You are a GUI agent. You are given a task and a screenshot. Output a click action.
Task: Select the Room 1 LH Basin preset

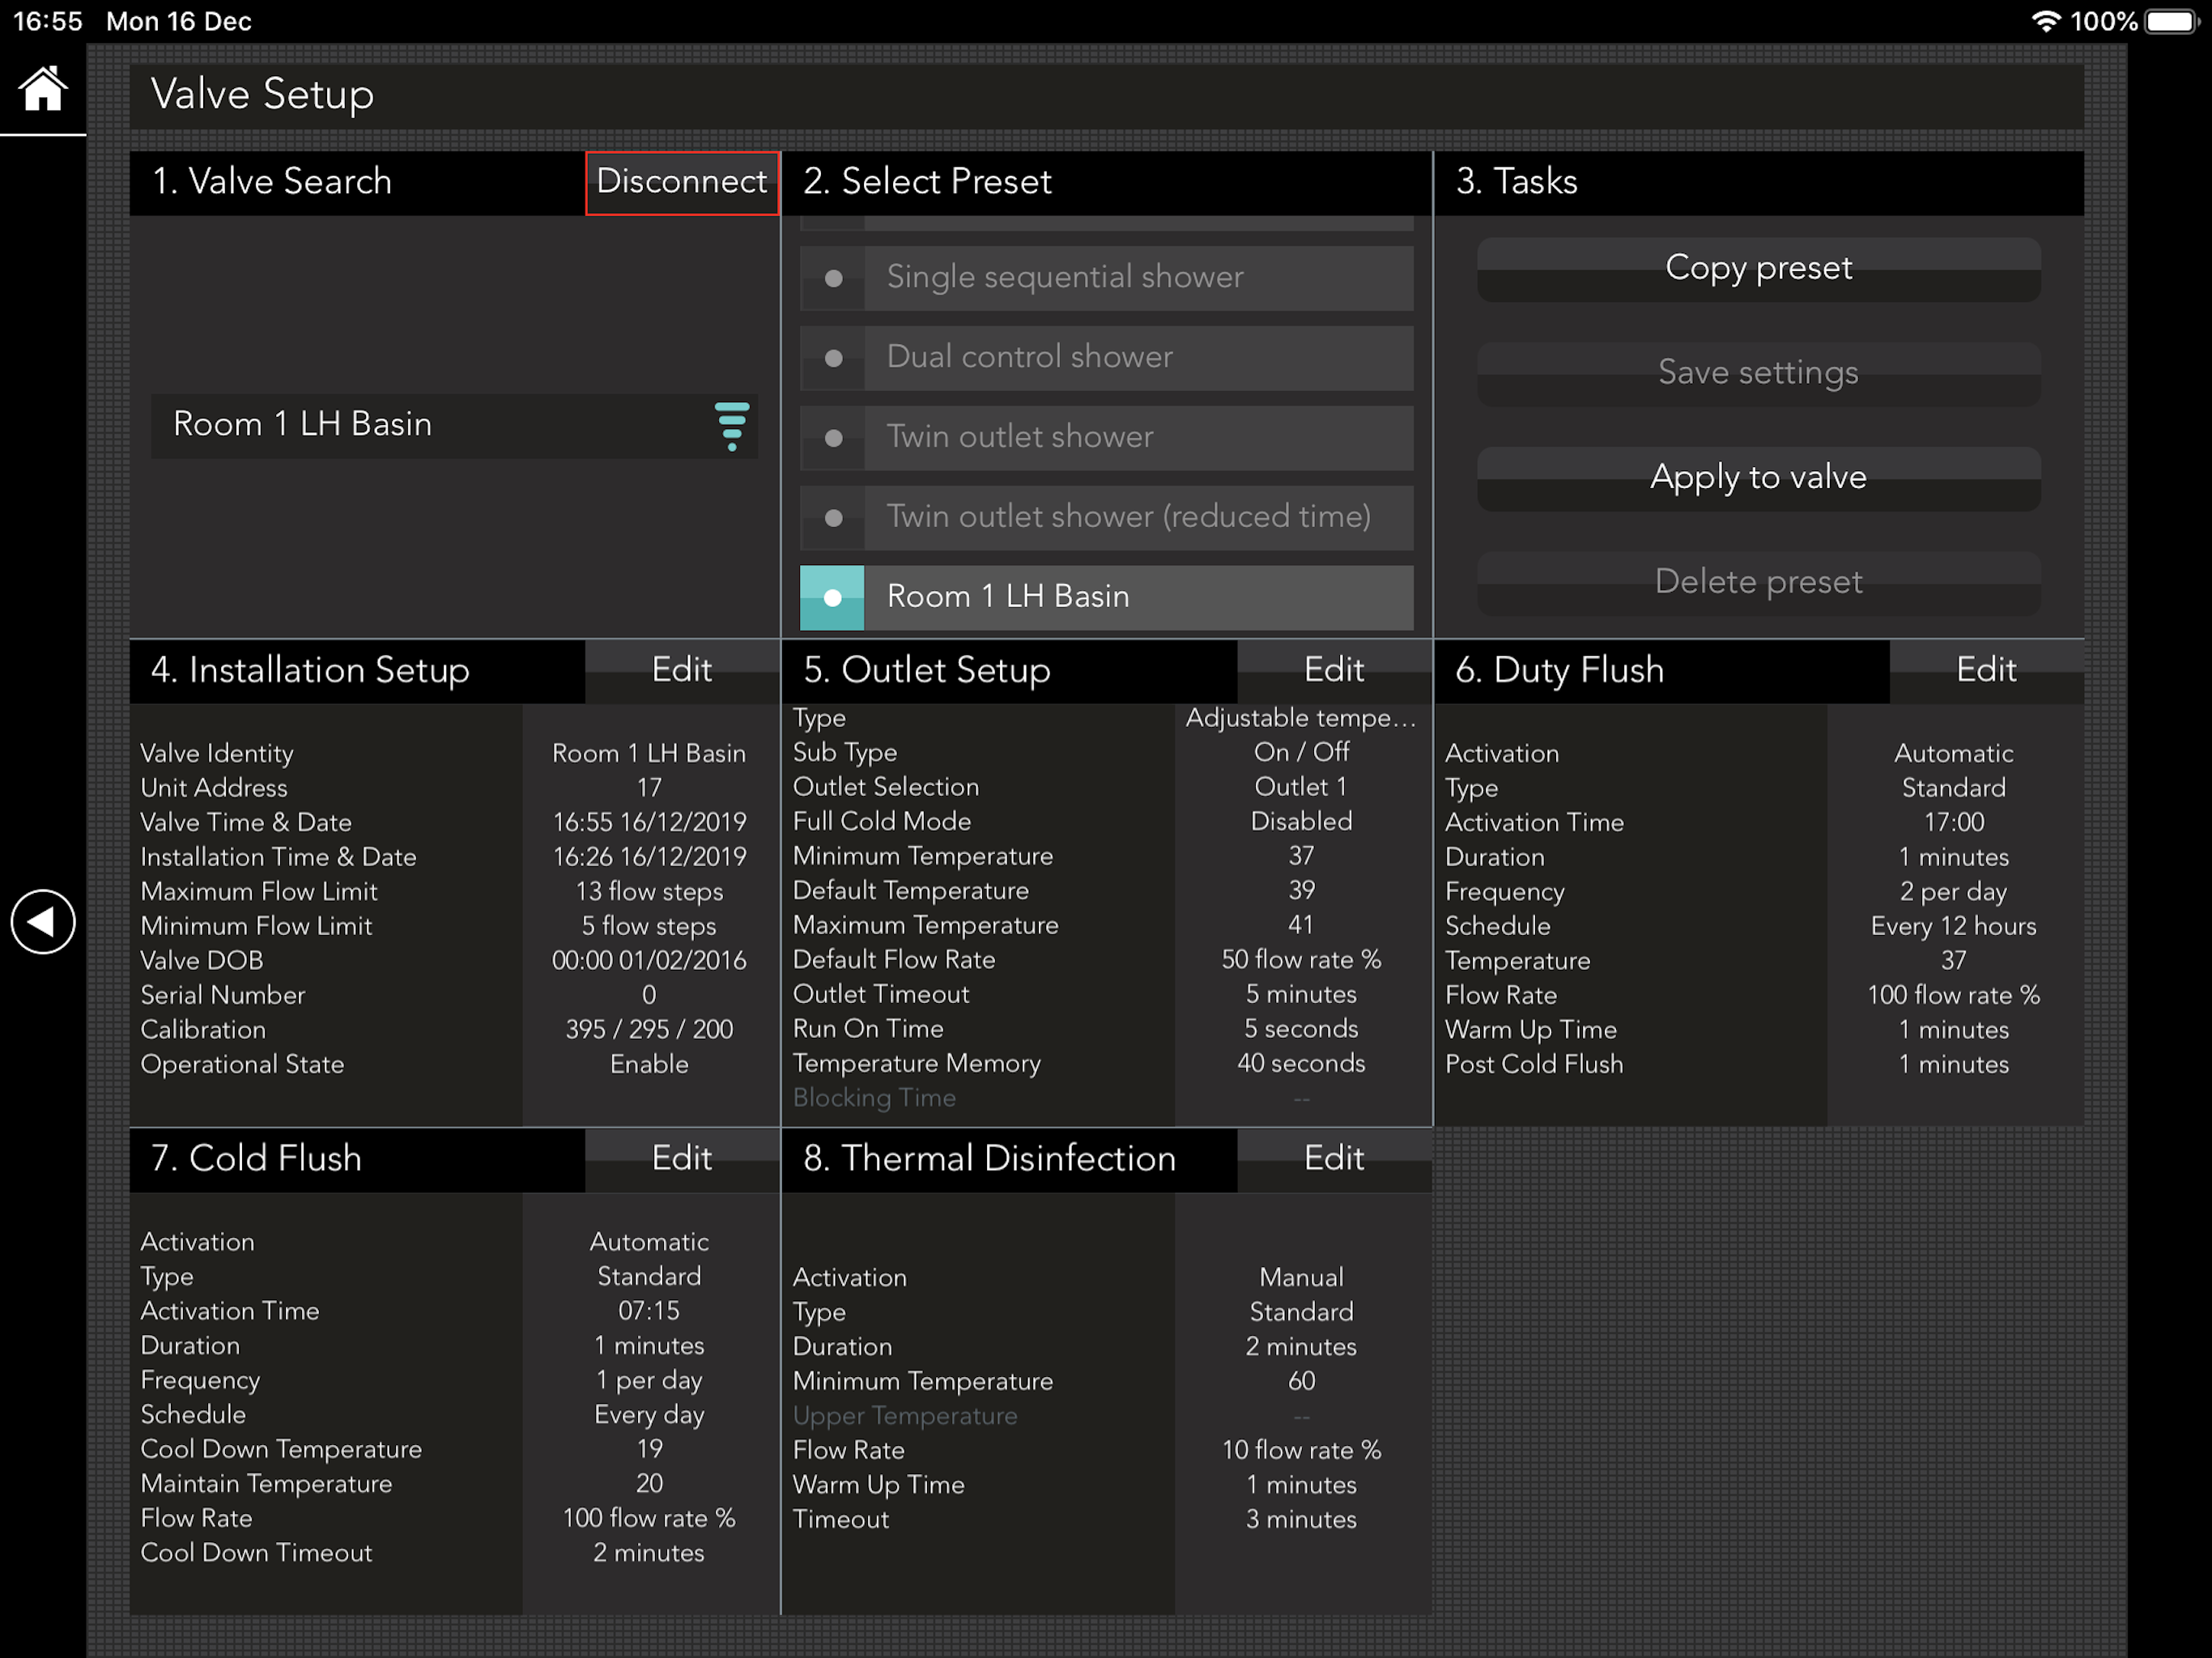pyautogui.click(x=1106, y=597)
